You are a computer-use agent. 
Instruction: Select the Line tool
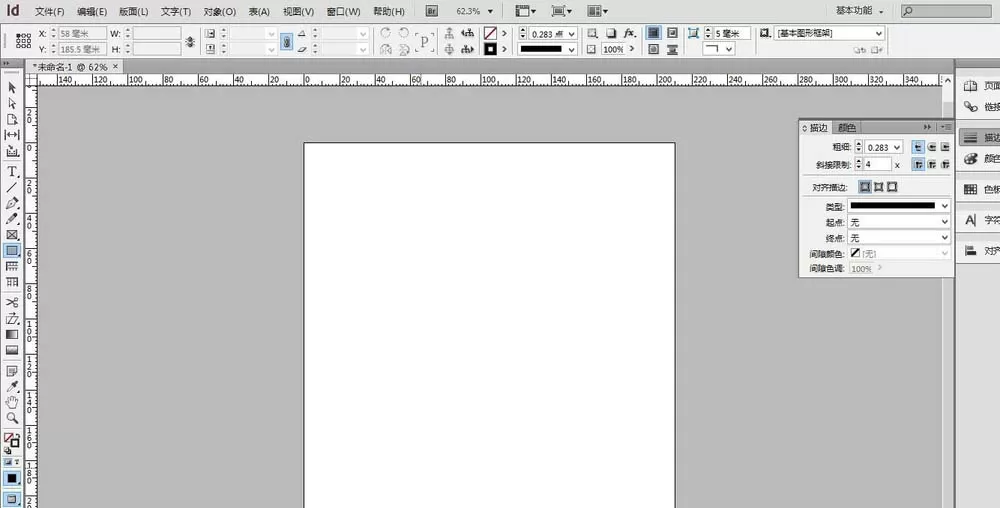(12, 187)
